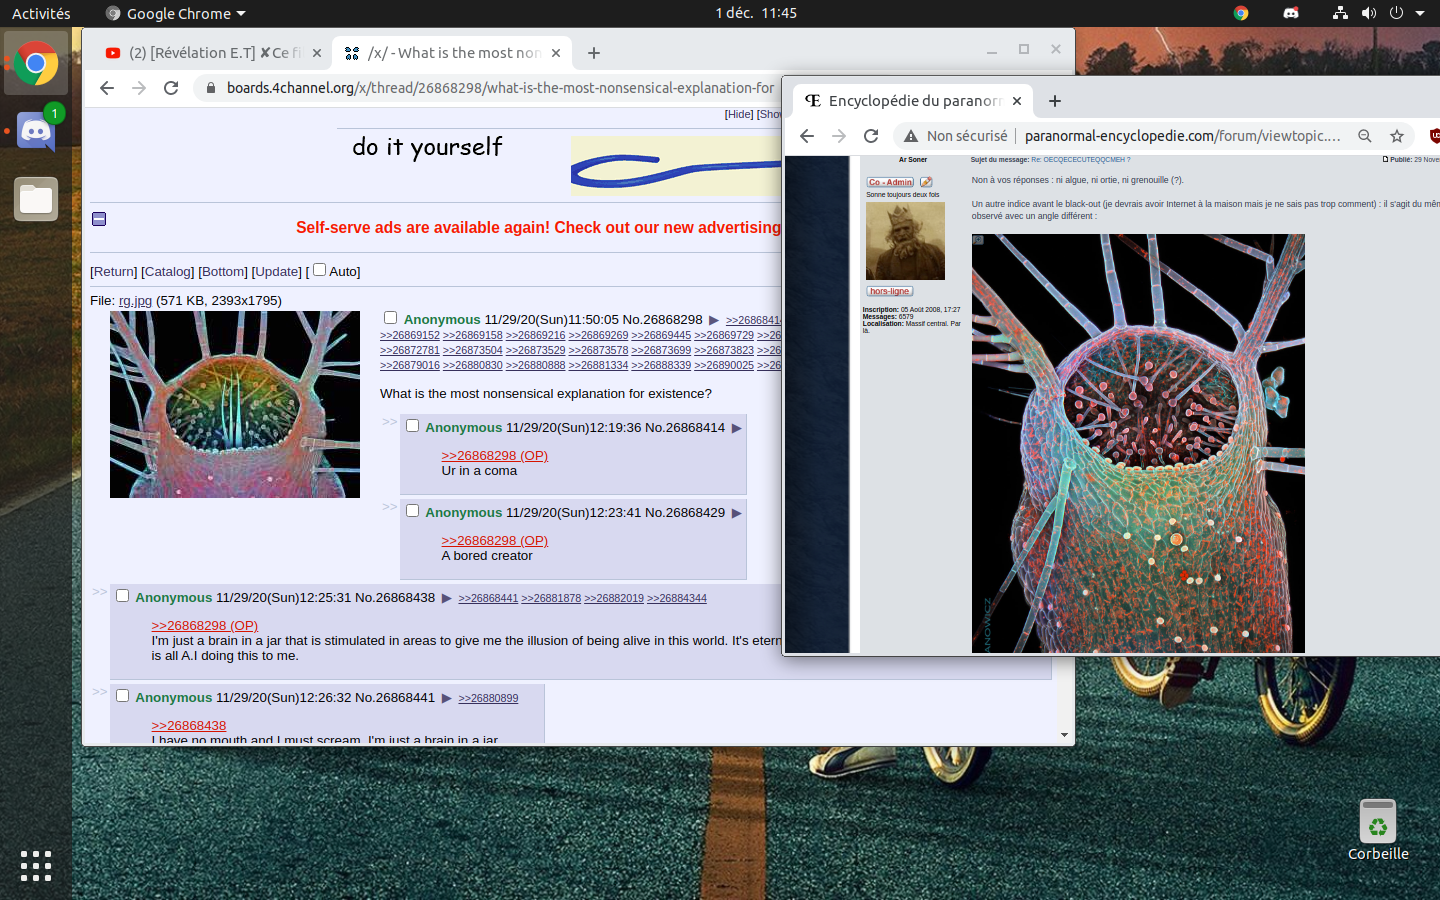Tick checkbox for post No.26868438
The height and width of the screenshot is (900, 1440).
tap(122, 596)
